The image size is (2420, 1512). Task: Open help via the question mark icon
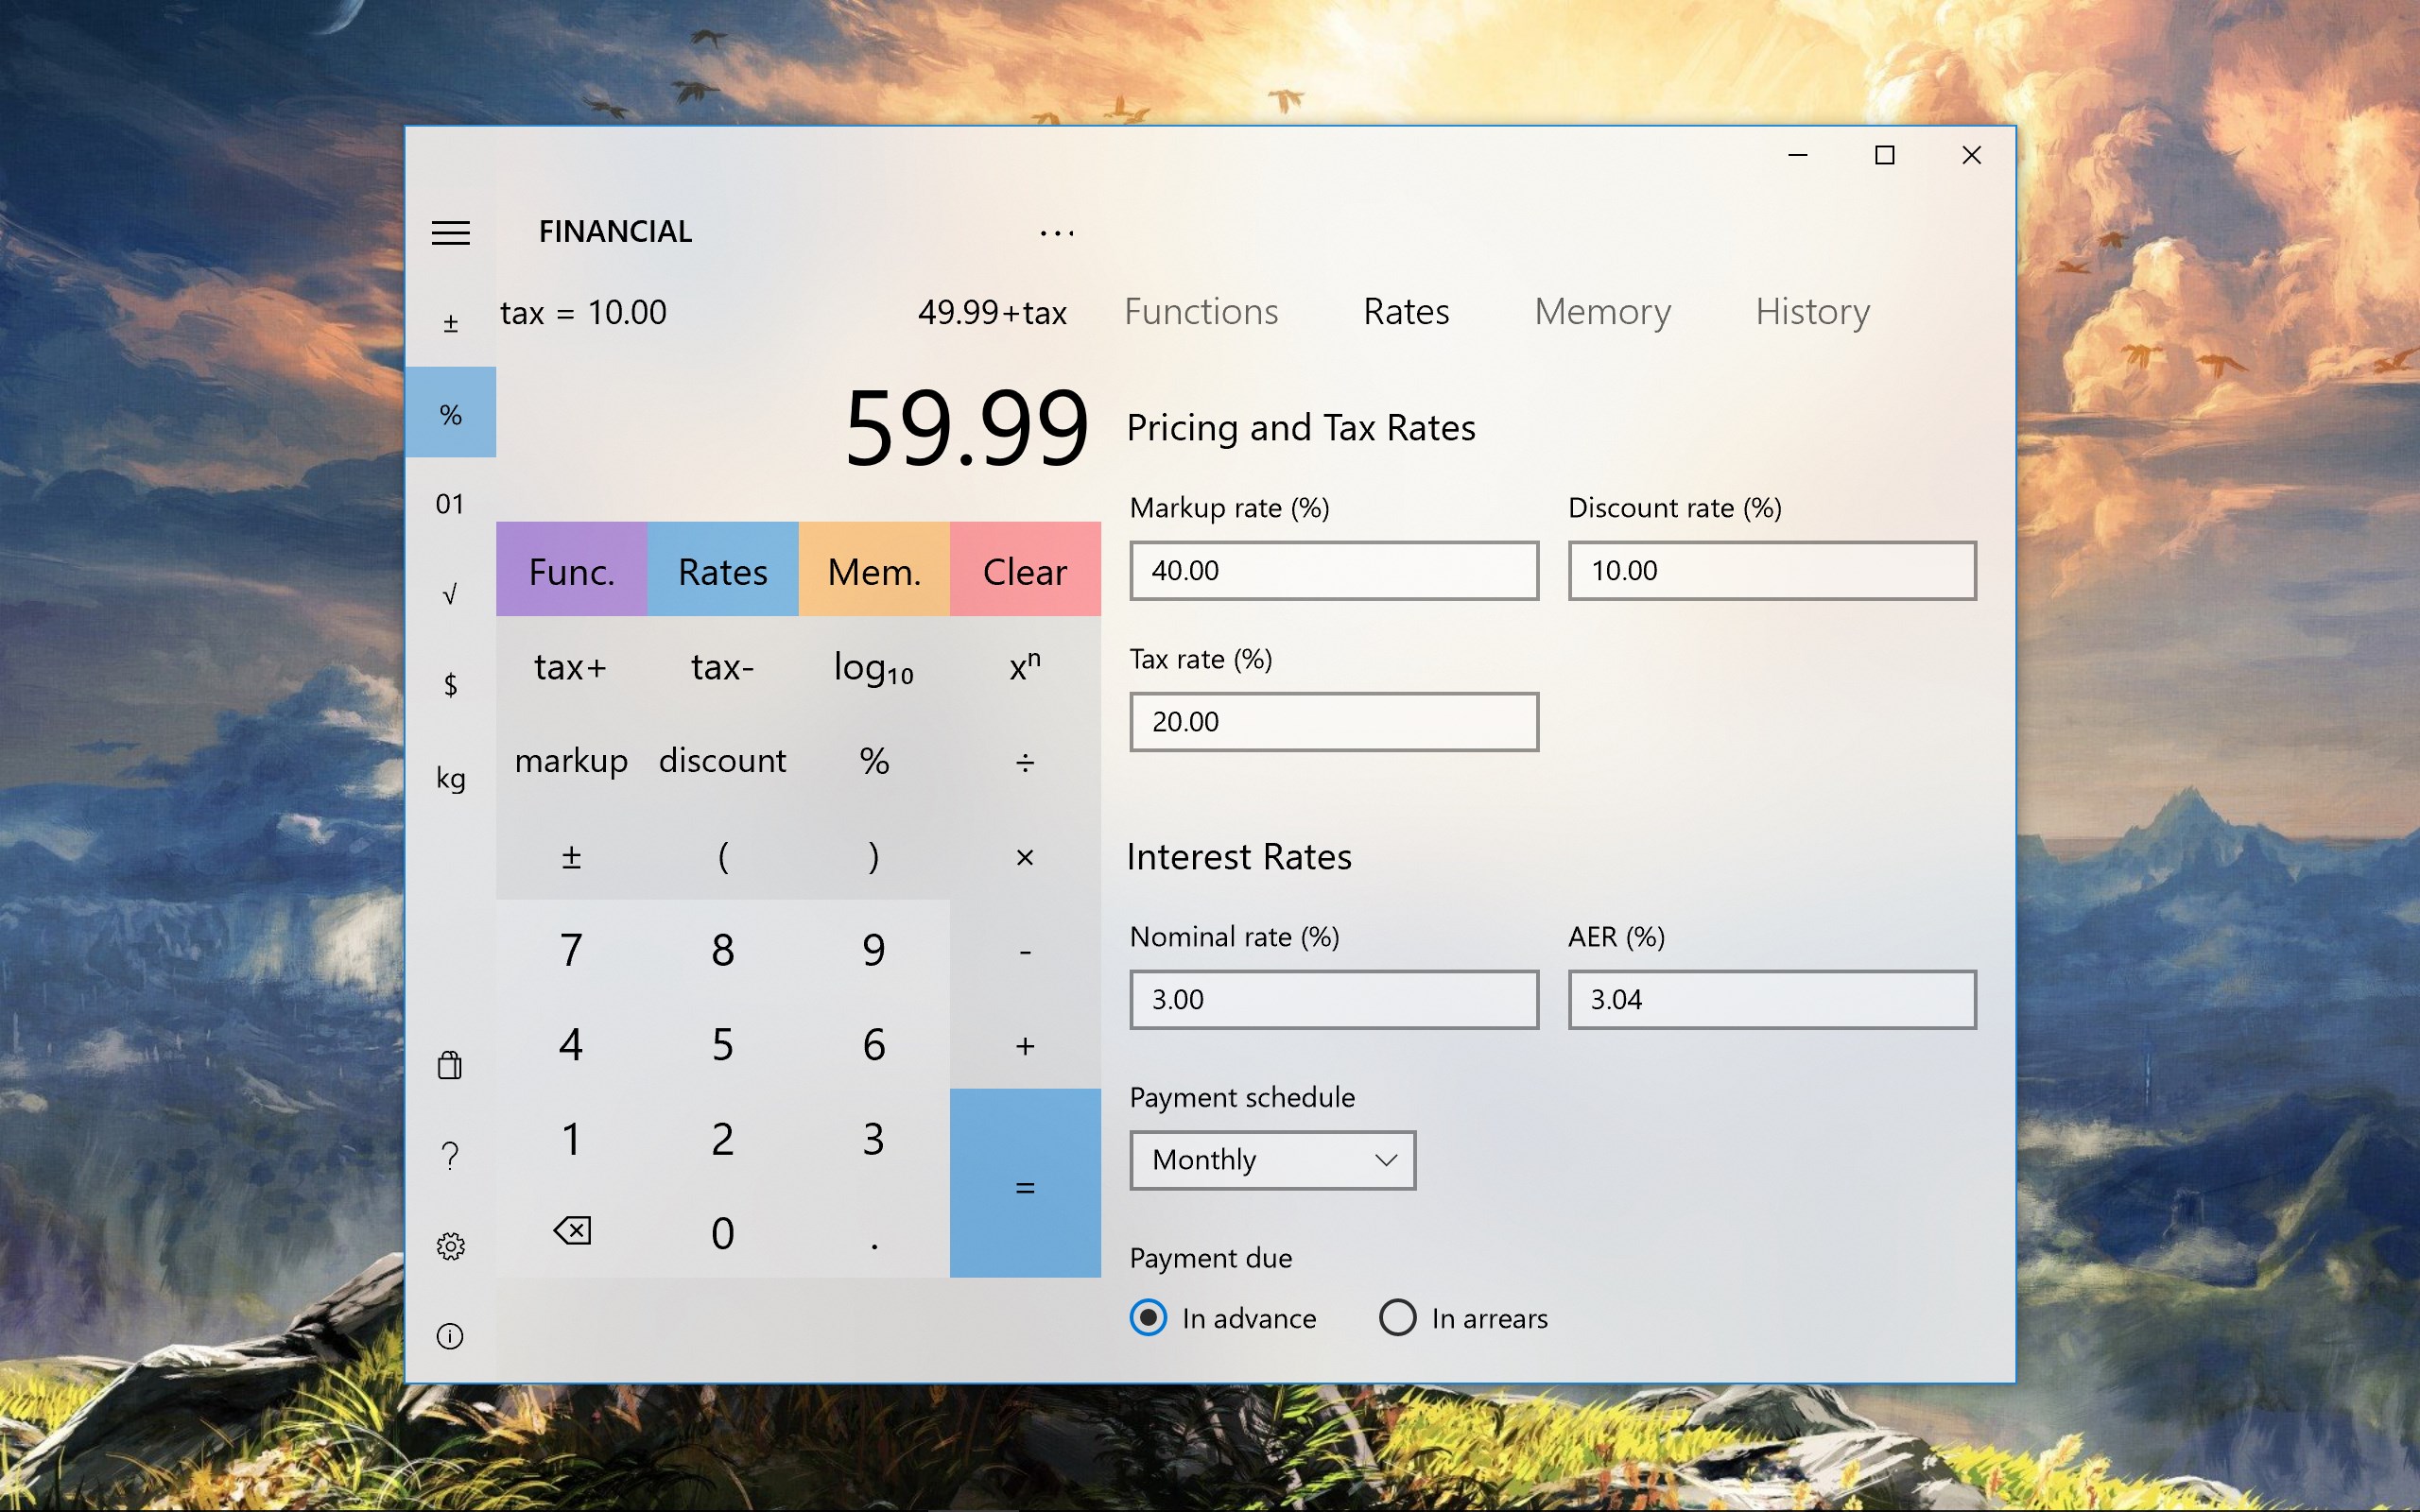point(450,1155)
